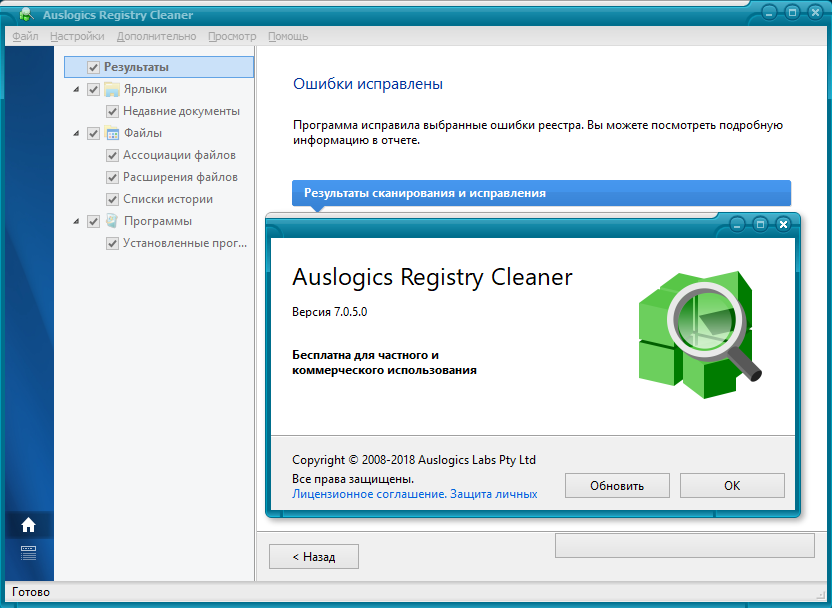Open the Дополнительно menu
Viewport: 832px width, 608px height.
coord(157,36)
